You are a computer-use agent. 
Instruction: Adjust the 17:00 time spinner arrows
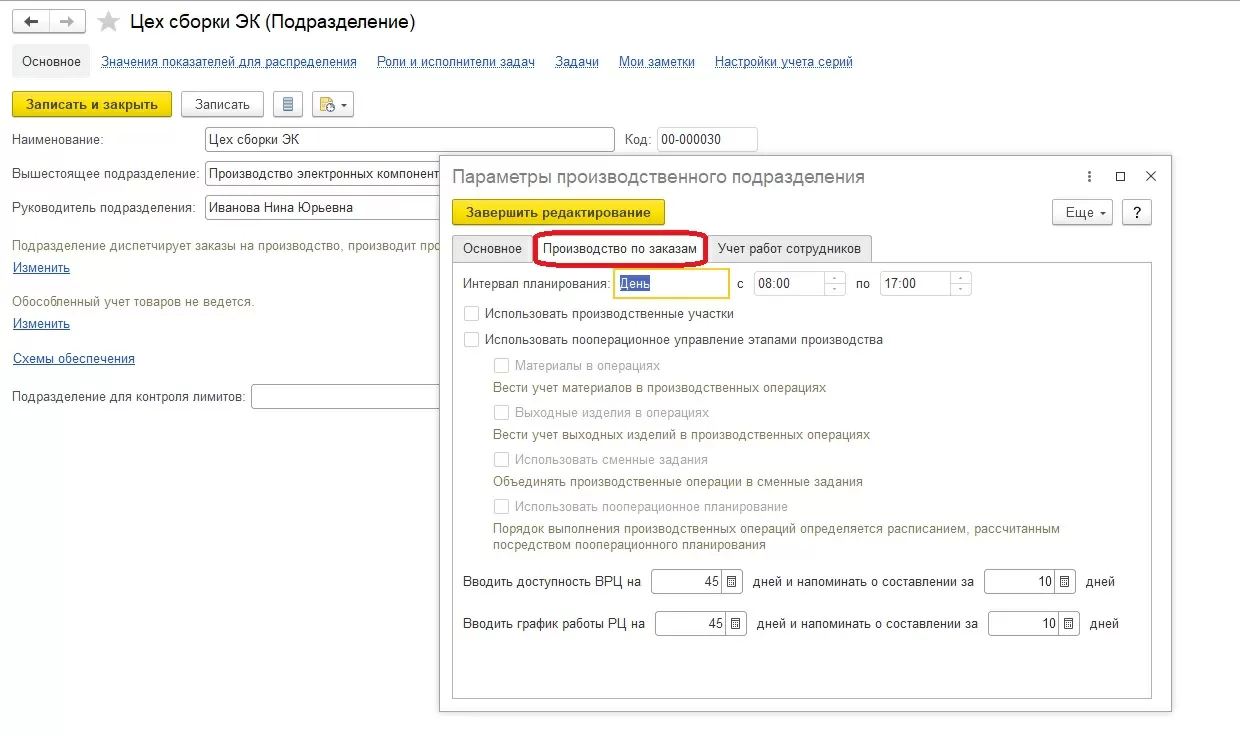point(961,283)
